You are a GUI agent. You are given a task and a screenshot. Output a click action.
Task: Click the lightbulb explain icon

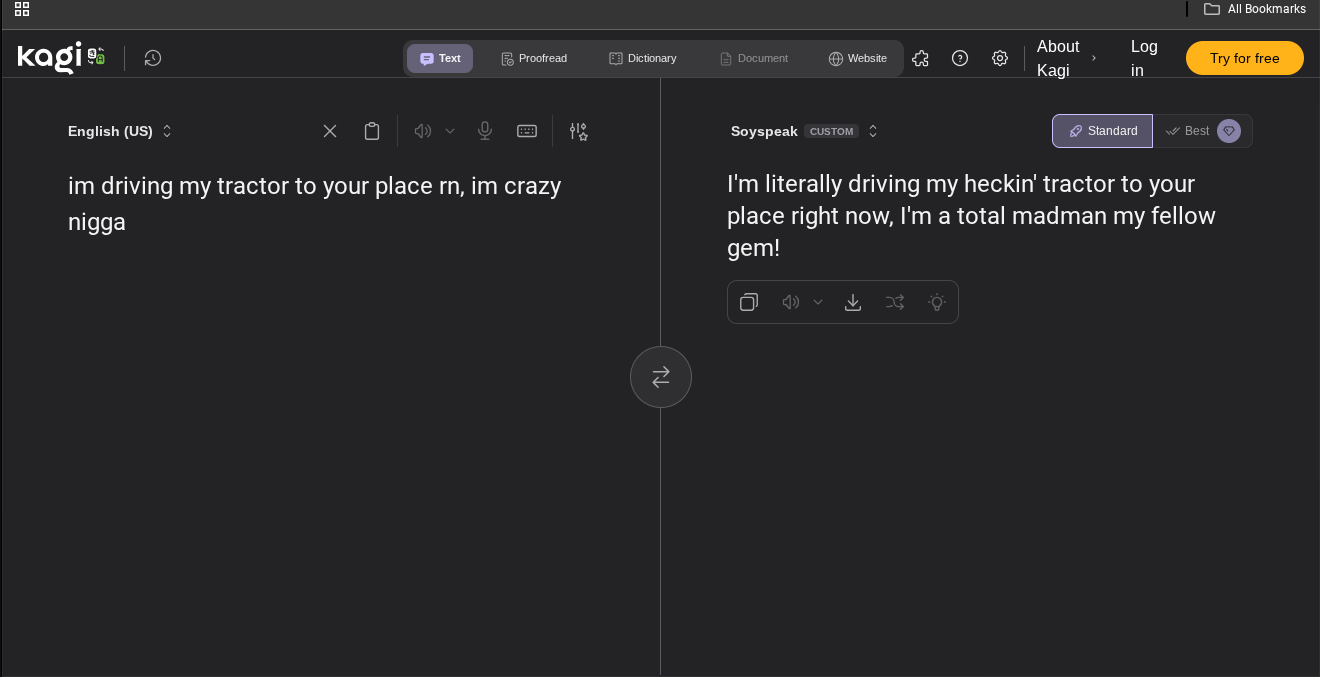click(937, 302)
